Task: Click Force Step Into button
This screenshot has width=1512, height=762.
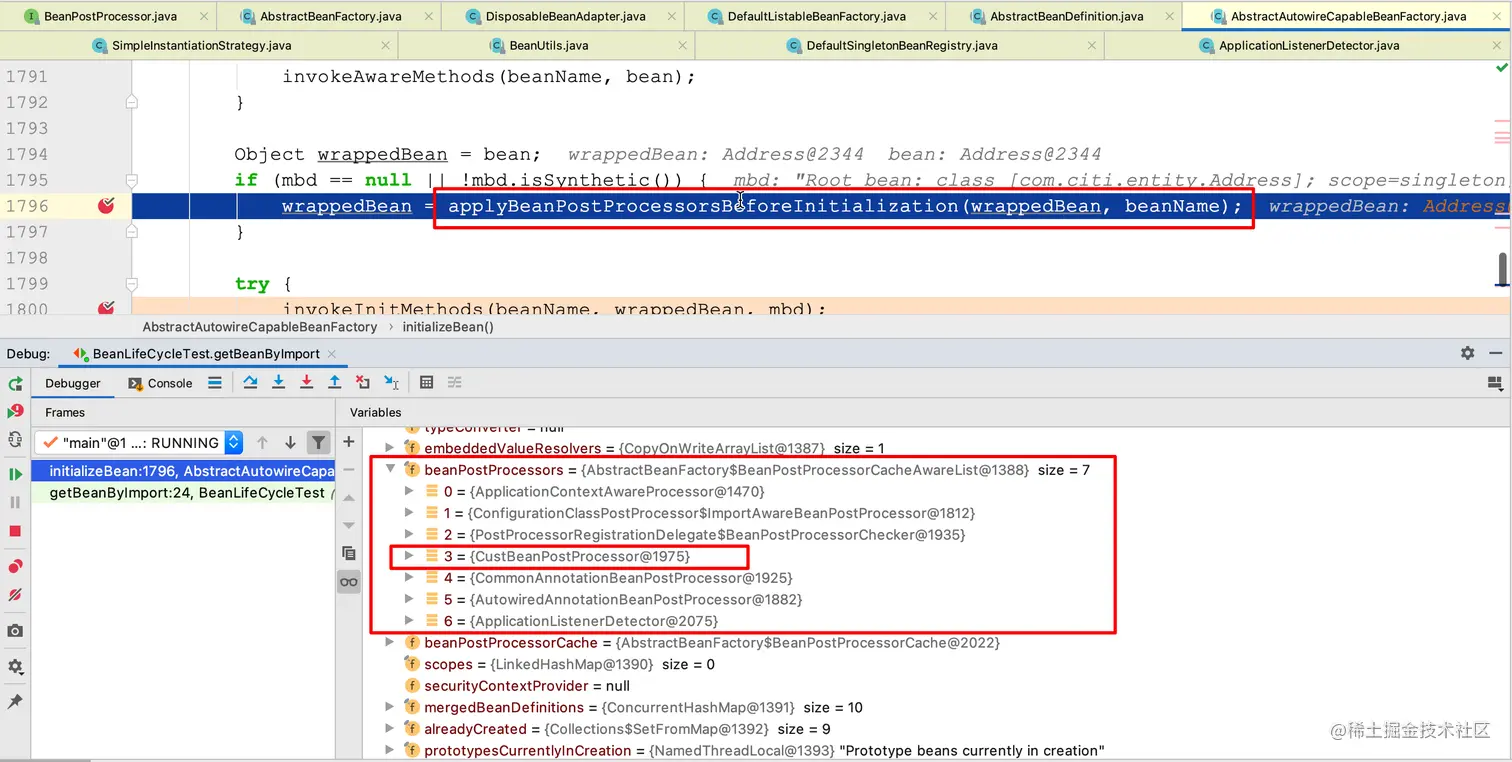Action: click(307, 382)
